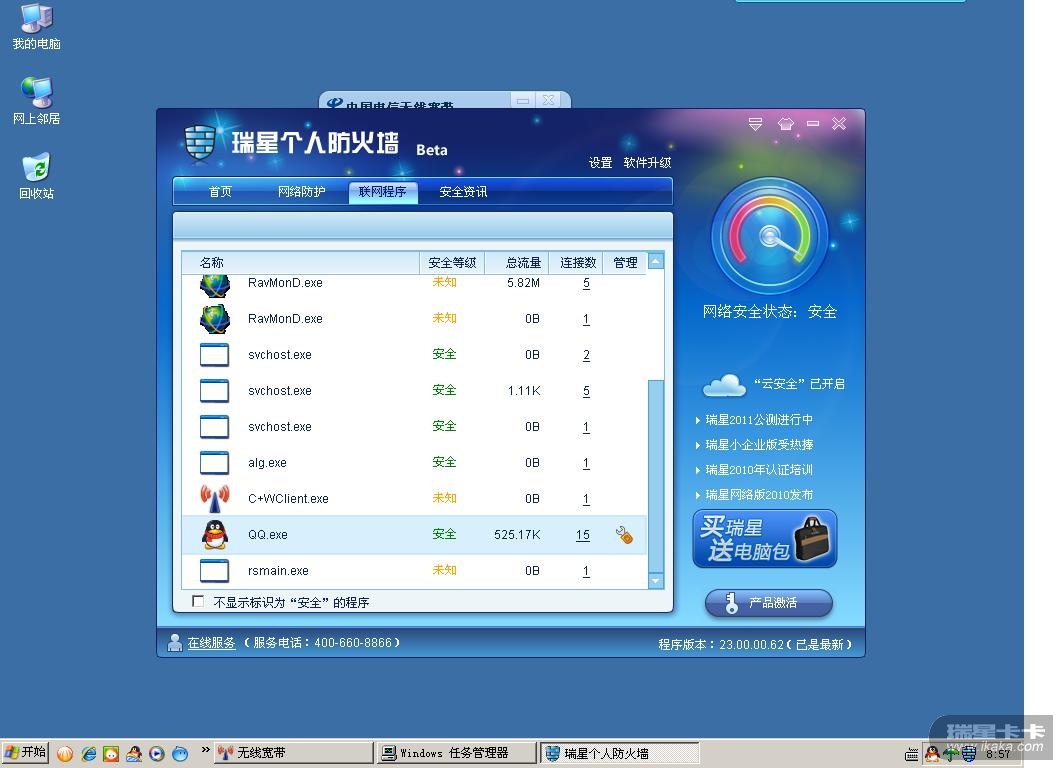Click the rsmain.exe window icon
Image resolution: width=1064 pixels, height=768 pixels.
tap(214, 571)
